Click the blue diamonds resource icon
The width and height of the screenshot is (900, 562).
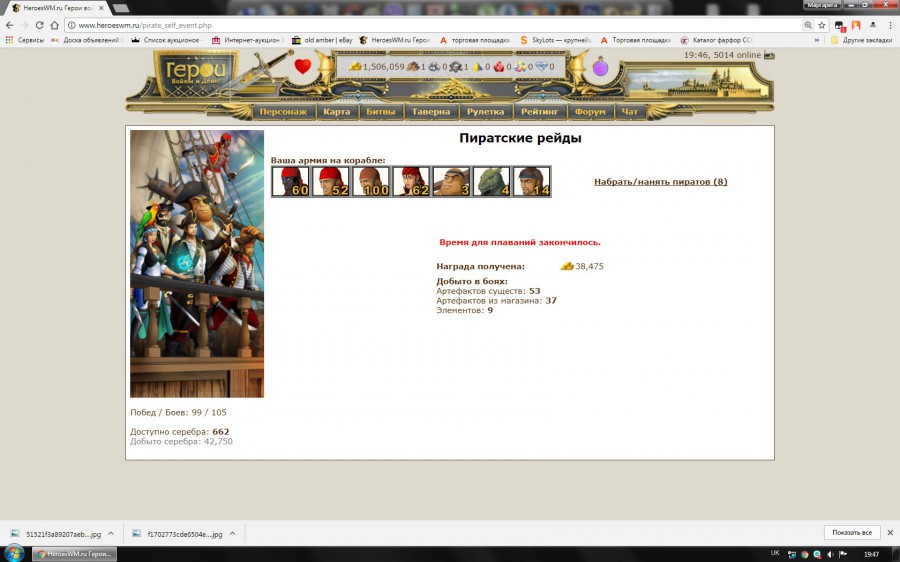click(542, 67)
